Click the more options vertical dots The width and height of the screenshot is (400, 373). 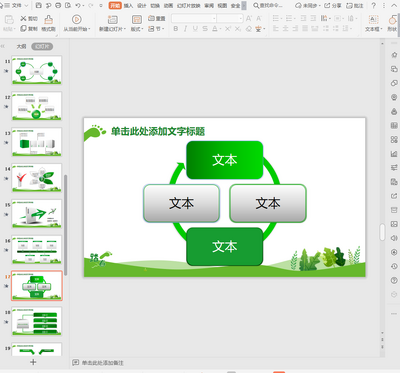point(384,6)
